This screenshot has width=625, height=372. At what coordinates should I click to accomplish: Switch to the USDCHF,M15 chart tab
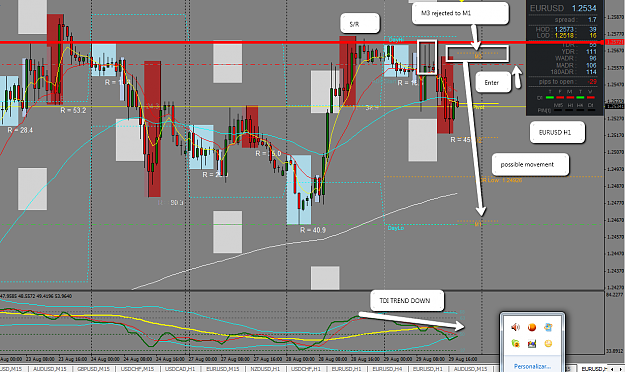pyautogui.click(x=138, y=369)
